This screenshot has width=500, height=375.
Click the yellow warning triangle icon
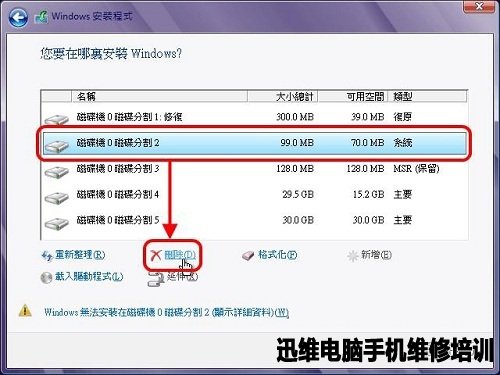(25, 311)
